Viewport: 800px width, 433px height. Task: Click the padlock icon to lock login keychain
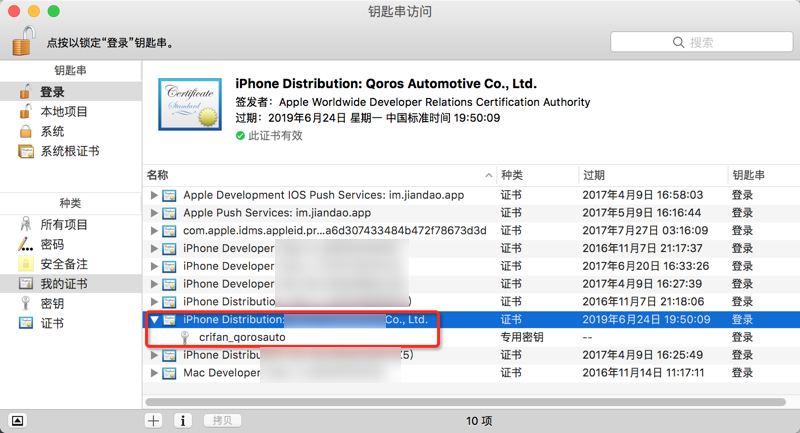(x=23, y=41)
